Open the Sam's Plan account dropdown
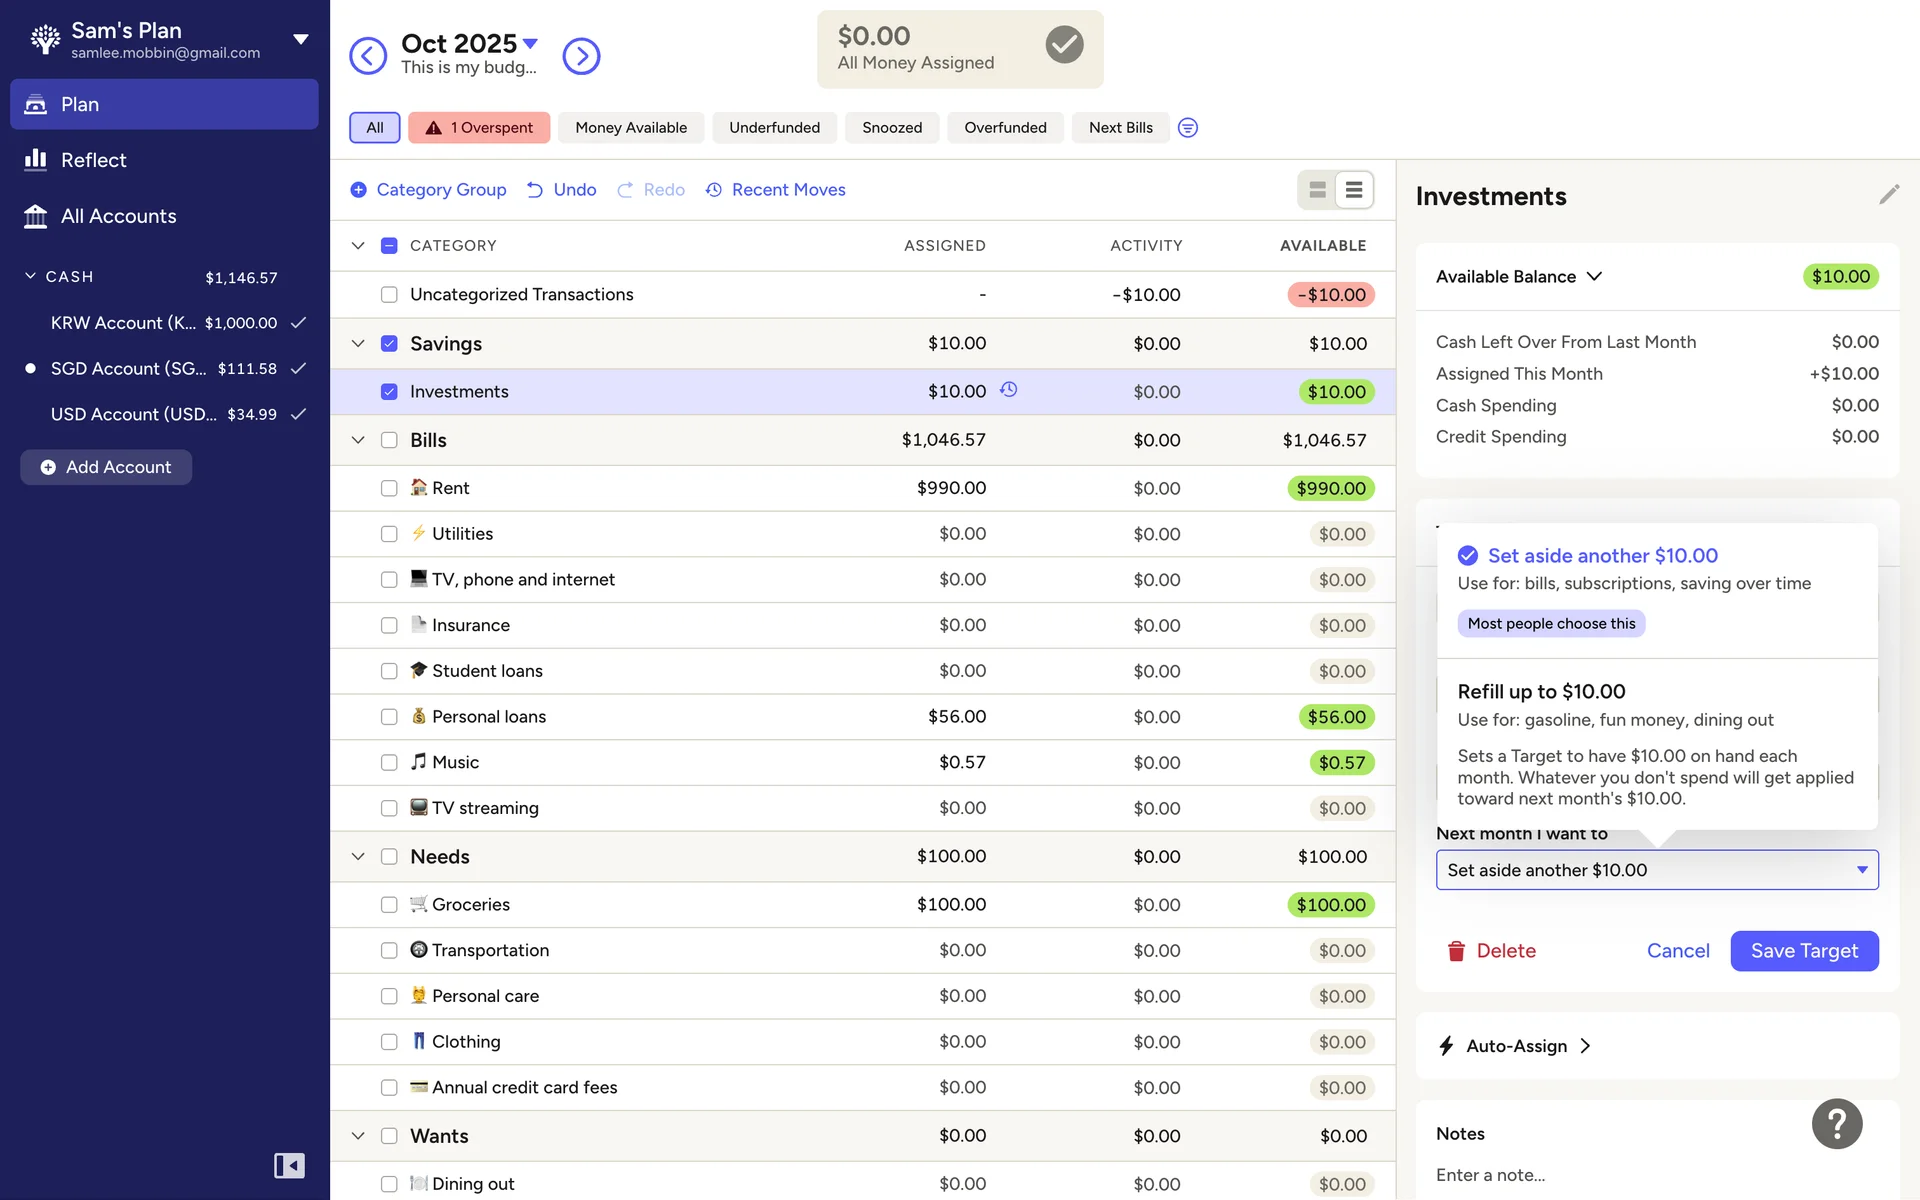 pos(300,40)
